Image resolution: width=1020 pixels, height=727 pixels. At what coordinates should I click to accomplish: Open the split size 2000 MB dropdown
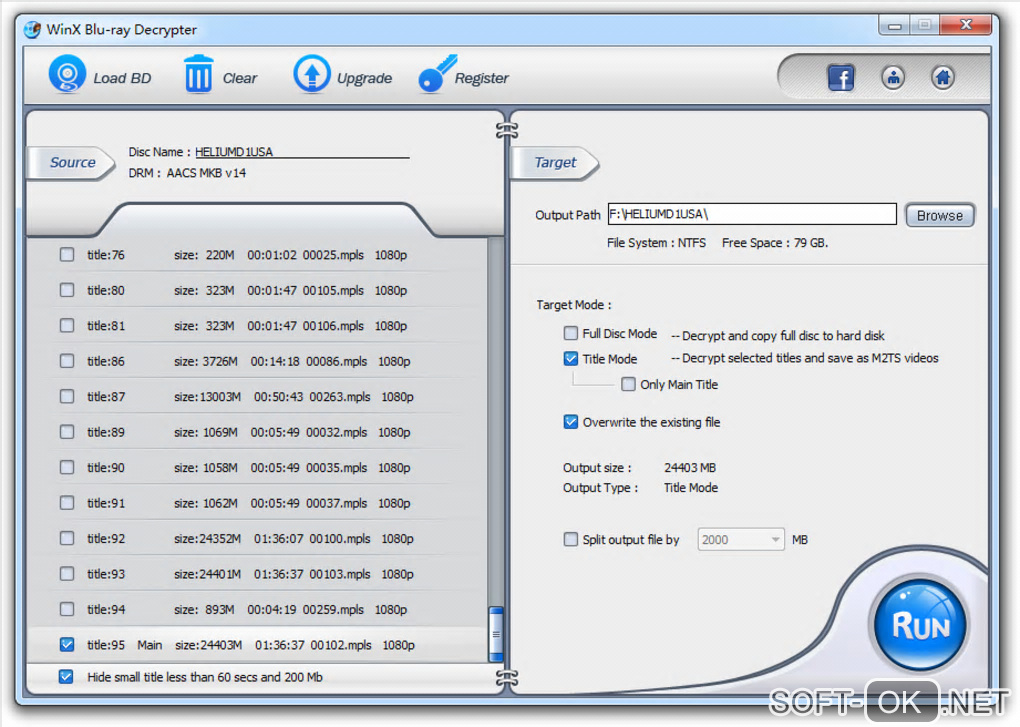click(x=741, y=539)
